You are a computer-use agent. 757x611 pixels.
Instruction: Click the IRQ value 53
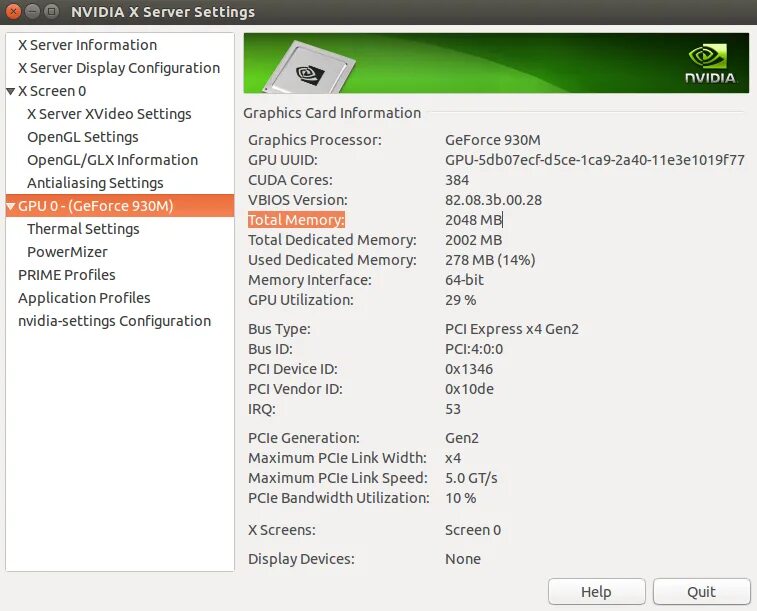(x=453, y=409)
